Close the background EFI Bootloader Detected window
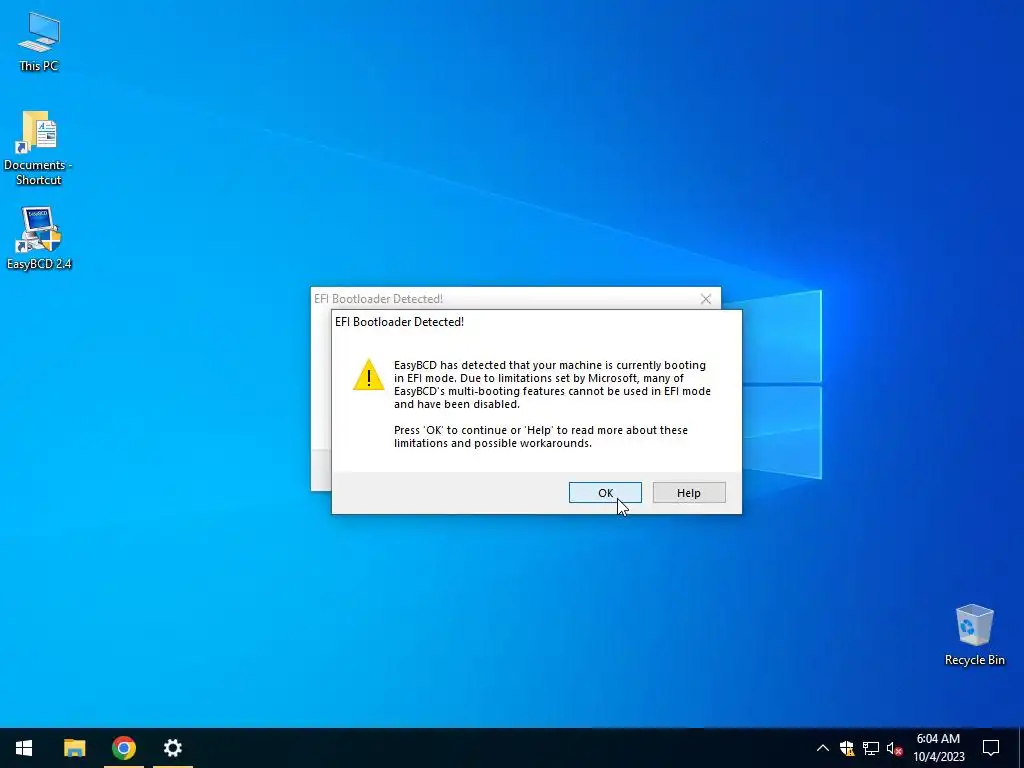 pos(705,299)
